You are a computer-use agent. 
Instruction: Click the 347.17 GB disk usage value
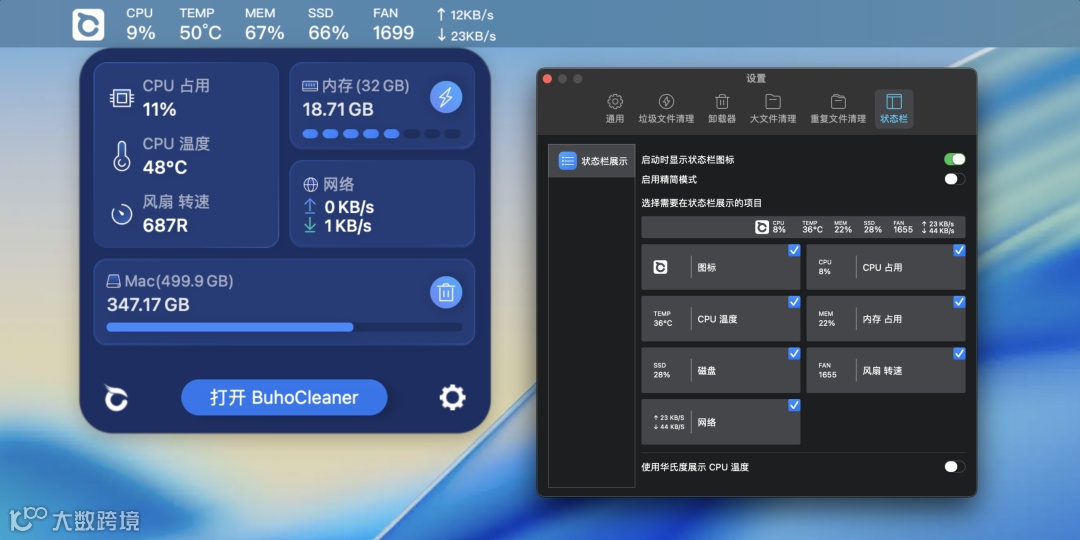click(x=148, y=304)
